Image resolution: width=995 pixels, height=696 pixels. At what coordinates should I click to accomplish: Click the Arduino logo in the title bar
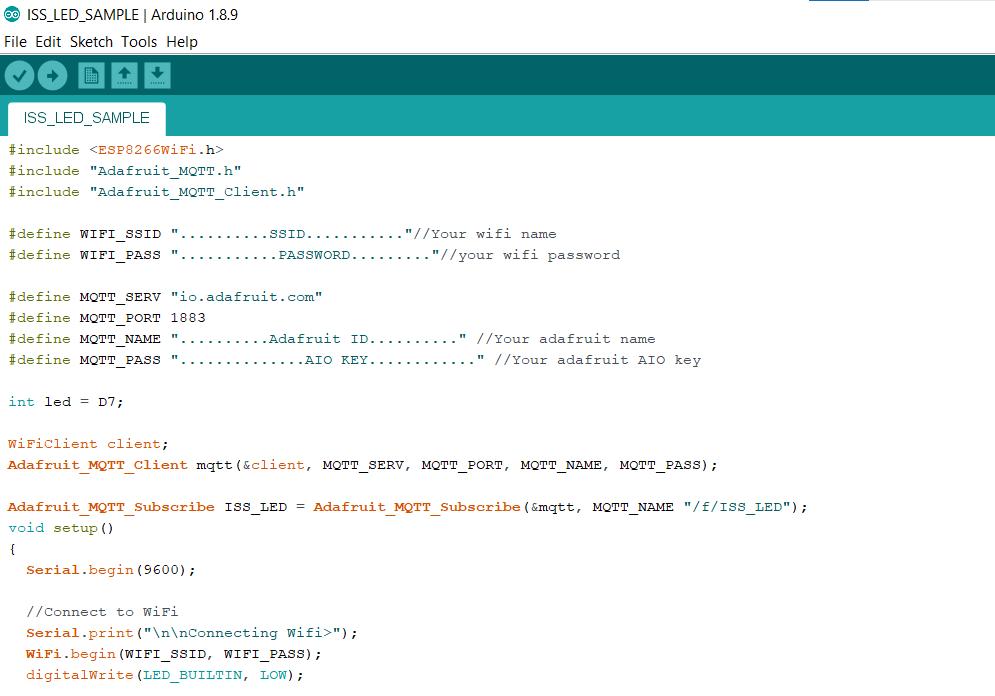(x=12, y=14)
